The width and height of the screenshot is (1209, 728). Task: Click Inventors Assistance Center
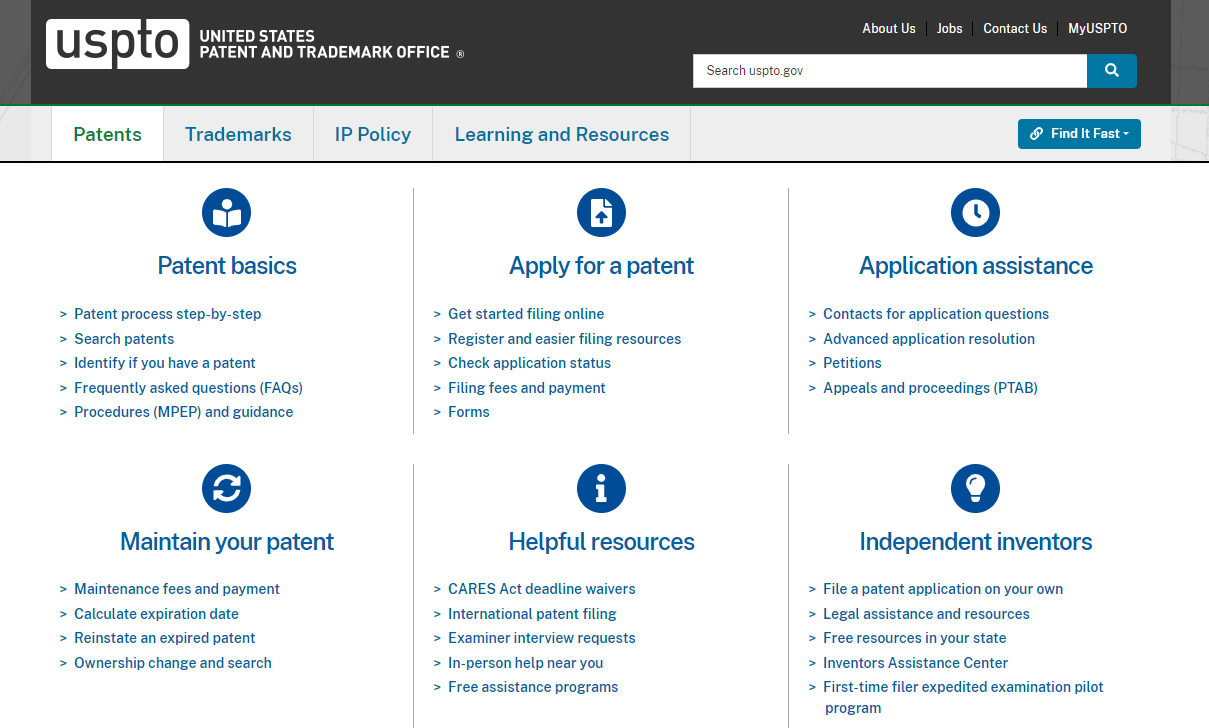coord(916,663)
